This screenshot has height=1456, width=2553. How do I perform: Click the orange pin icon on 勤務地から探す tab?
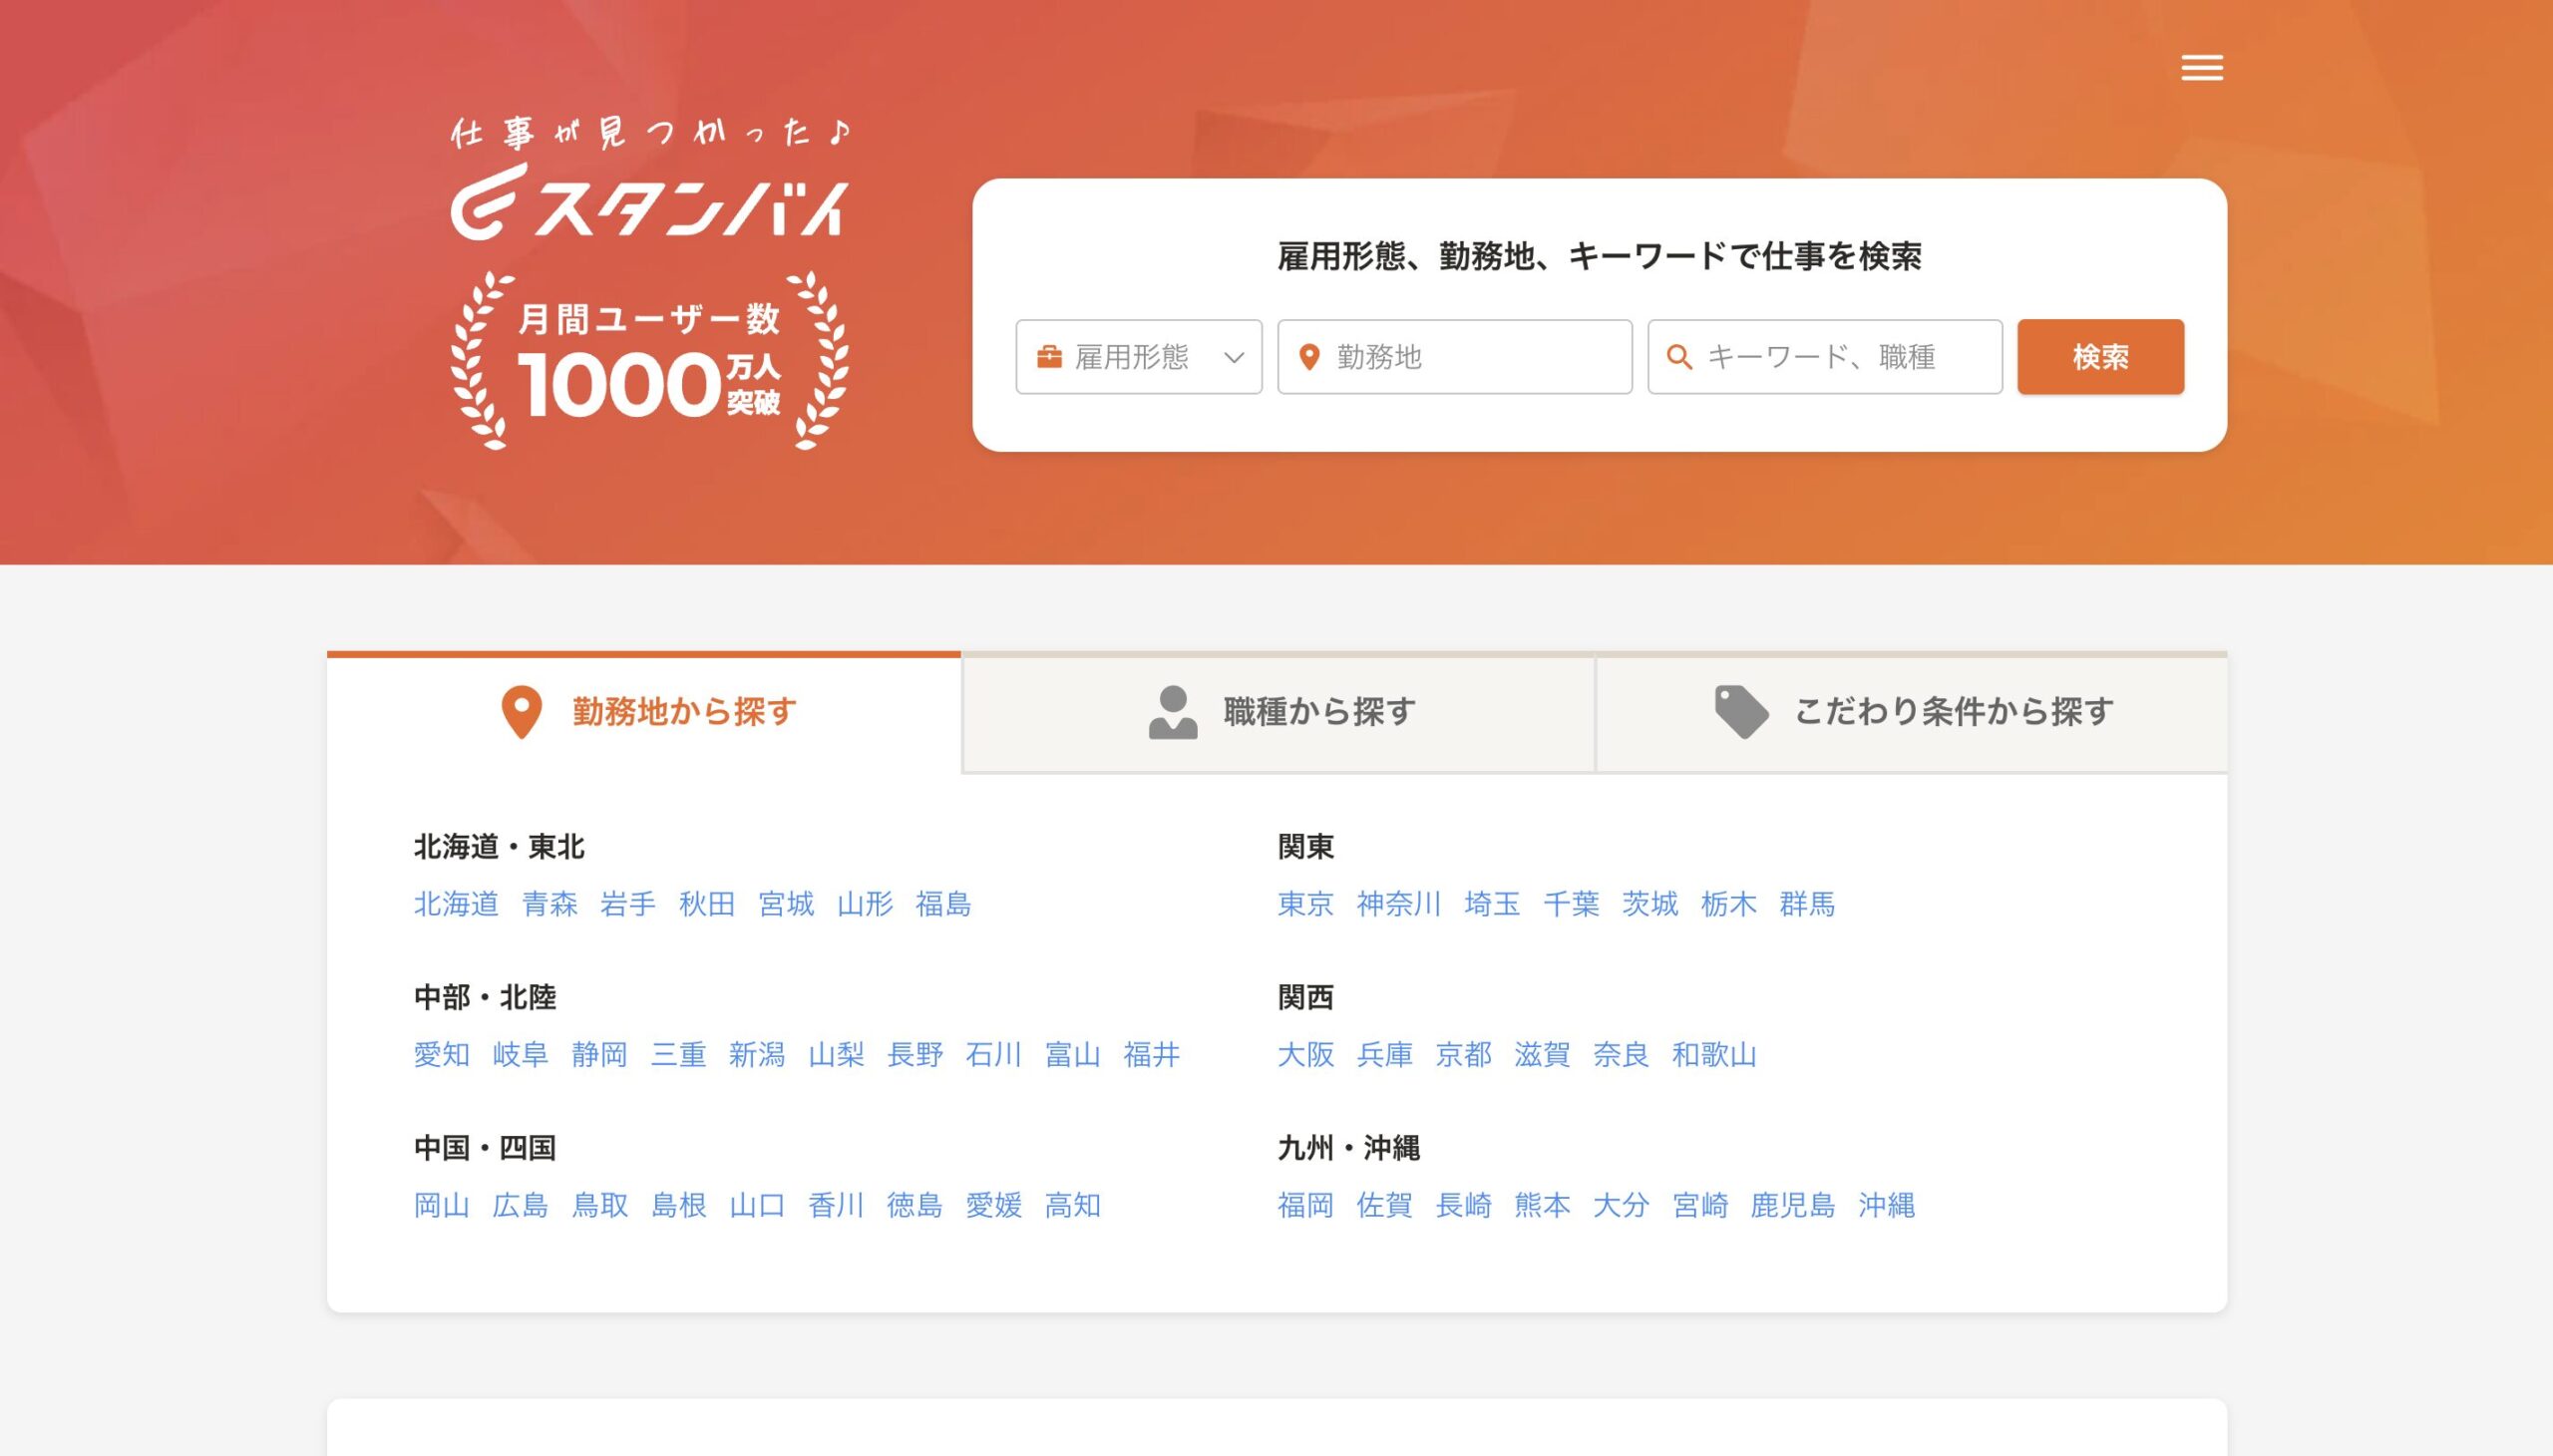tap(521, 712)
